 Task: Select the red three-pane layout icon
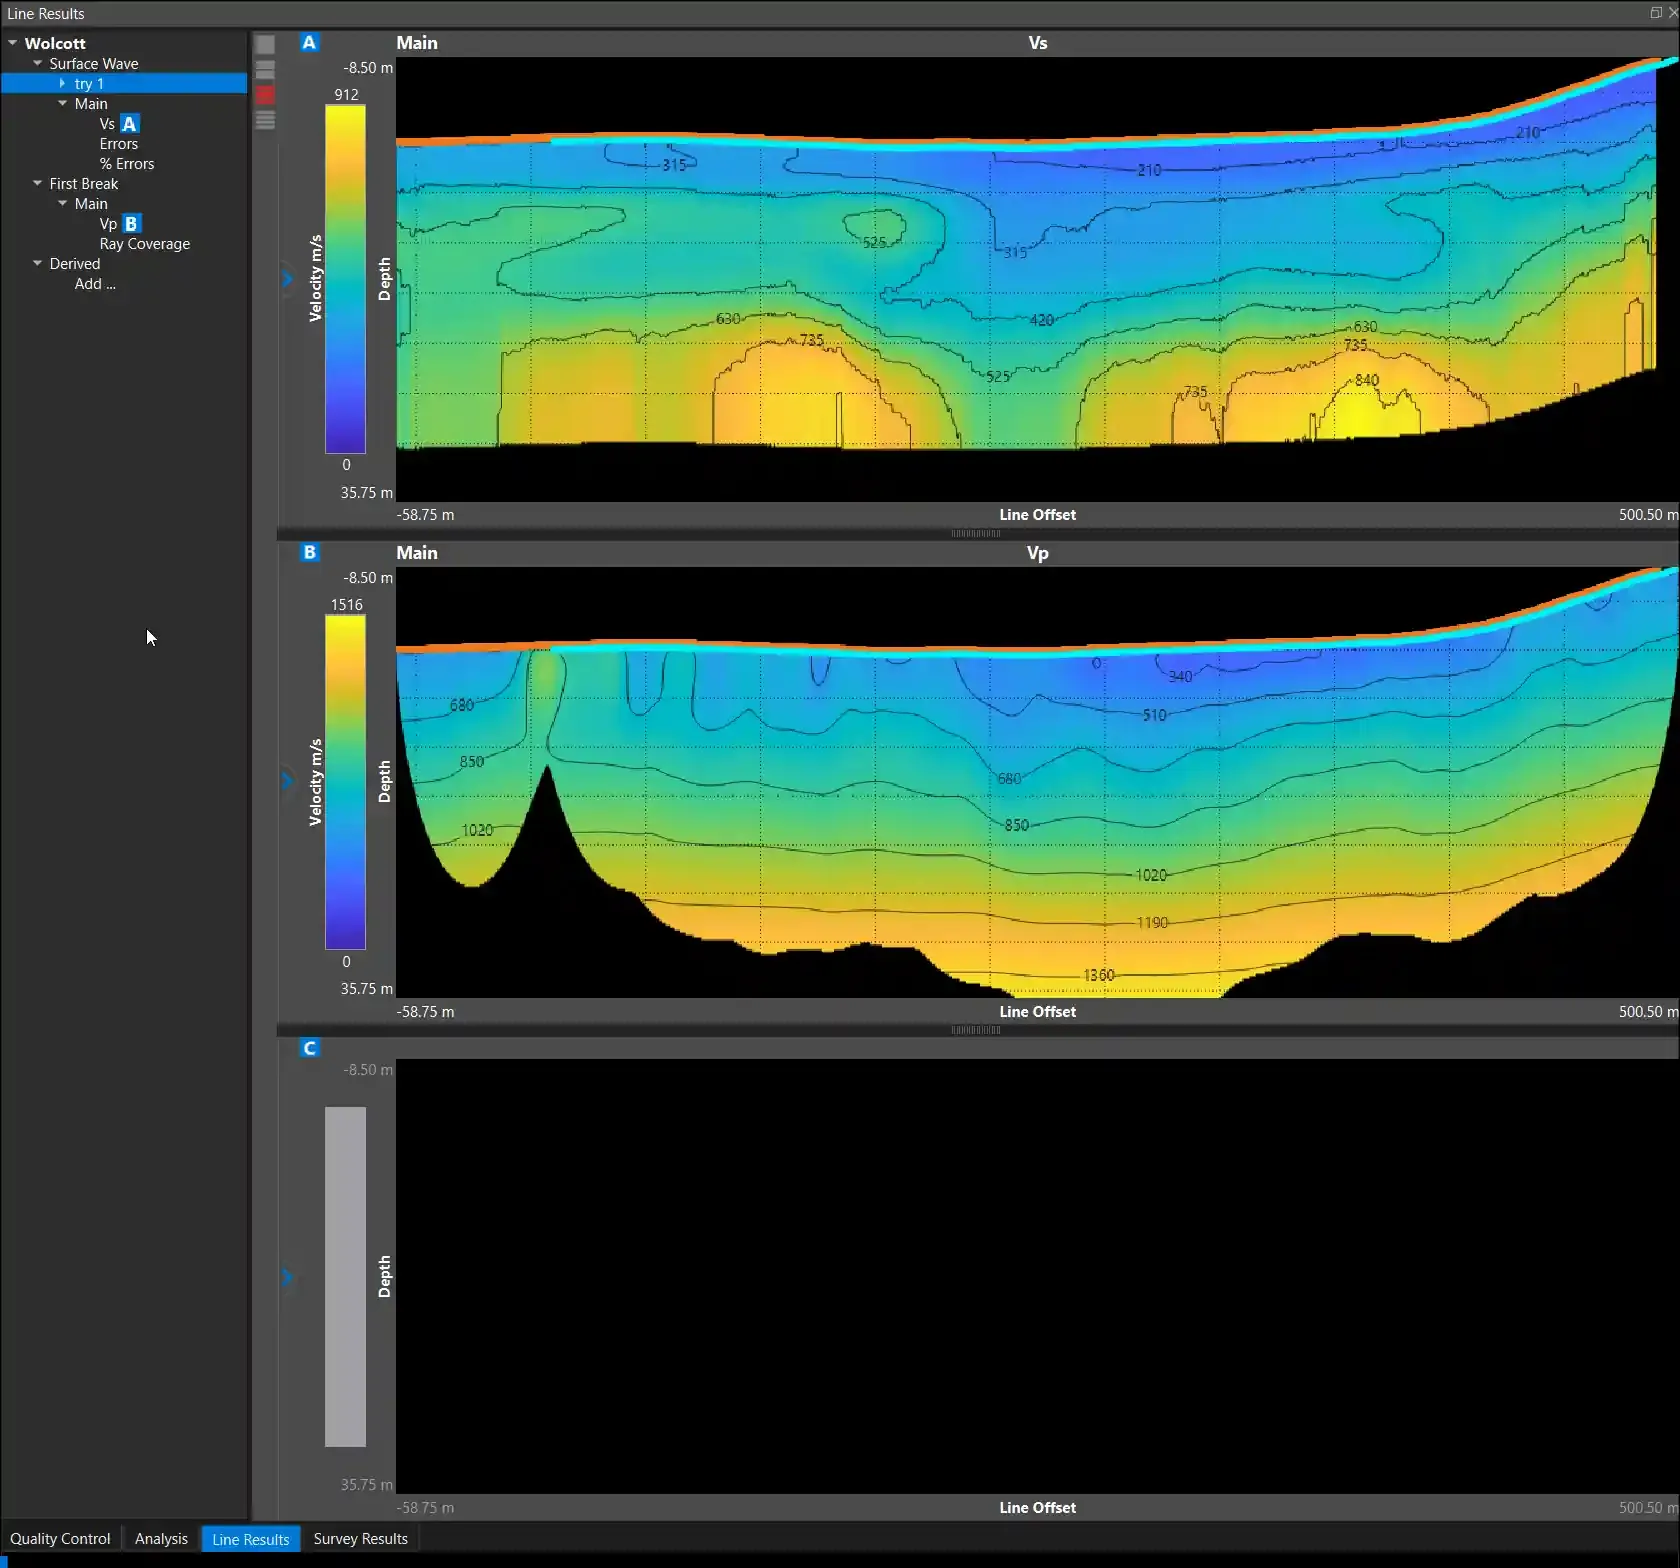[265, 95]
